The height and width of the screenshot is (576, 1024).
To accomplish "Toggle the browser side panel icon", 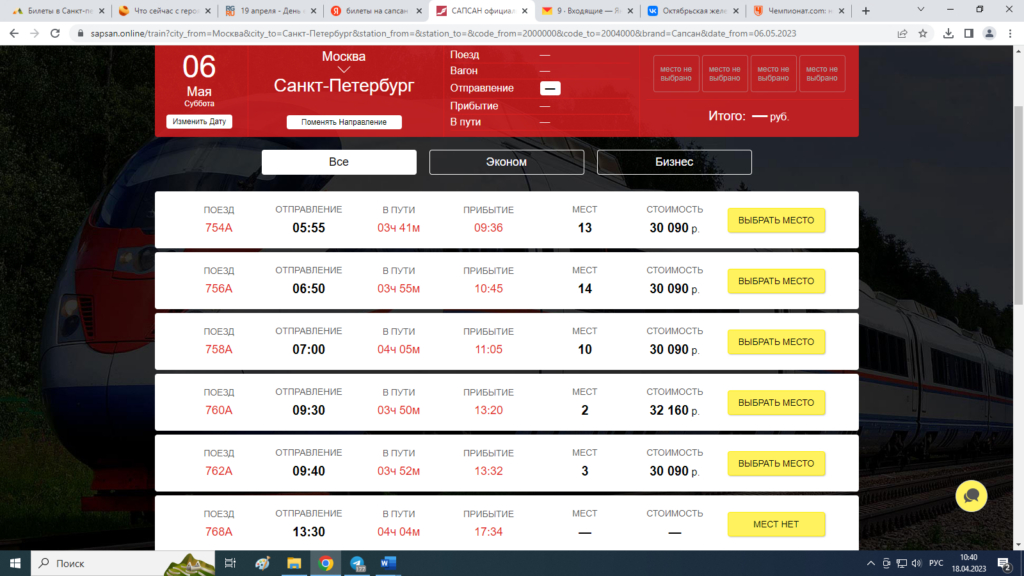I will [x=968, y=33].
